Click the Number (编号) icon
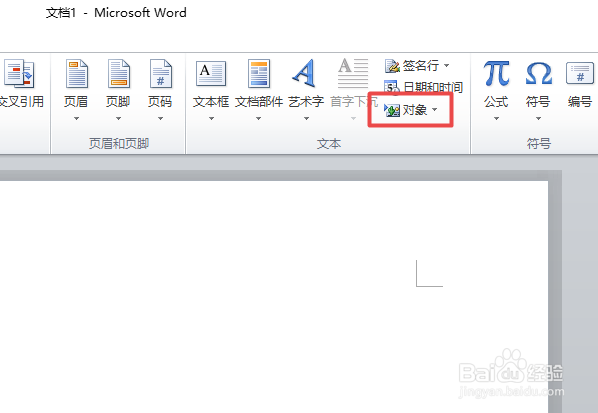The width and height of the screenshot is (598, 413). tap(580, 73)
